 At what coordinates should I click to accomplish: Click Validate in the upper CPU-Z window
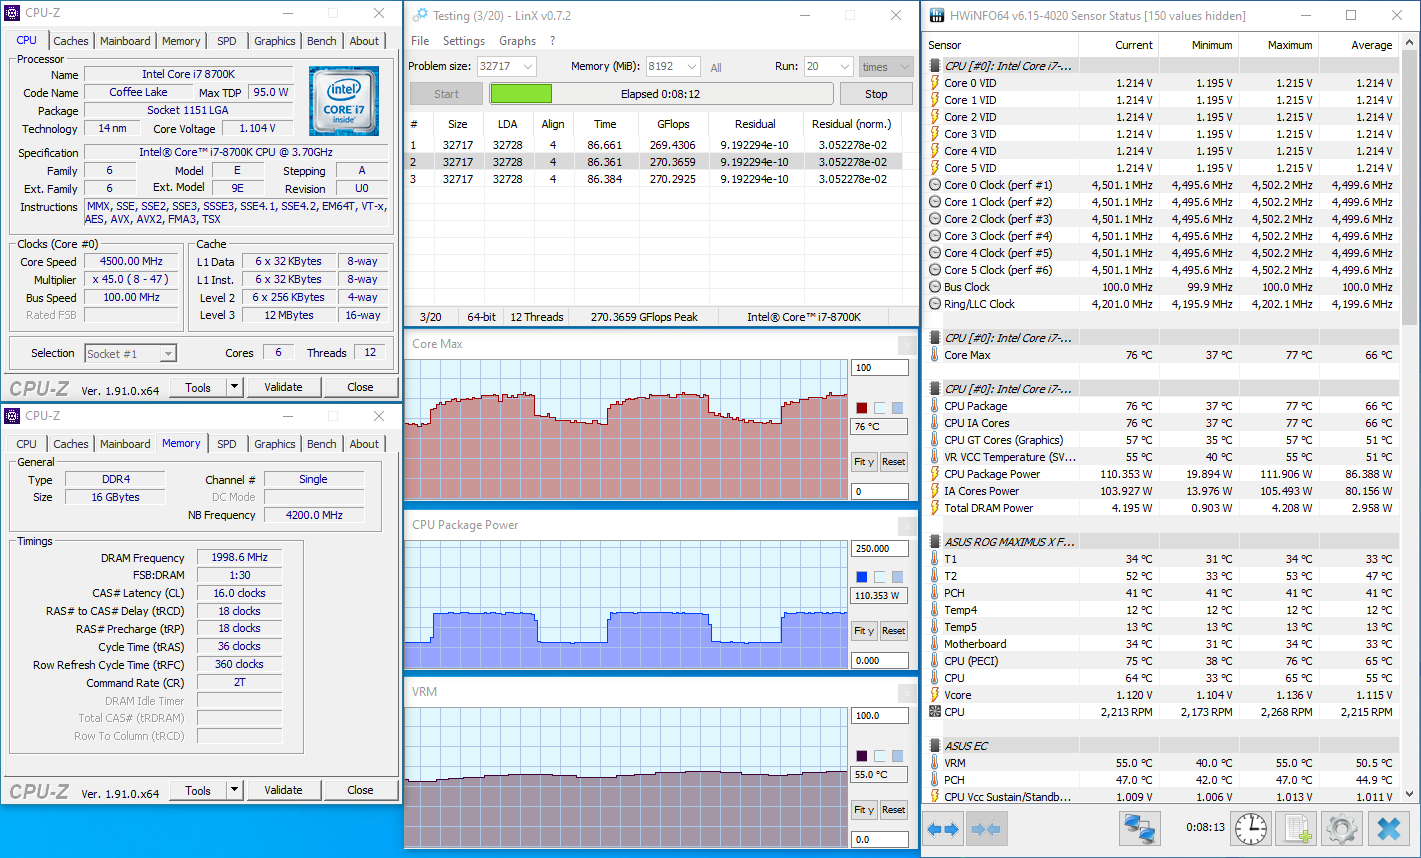283,387
